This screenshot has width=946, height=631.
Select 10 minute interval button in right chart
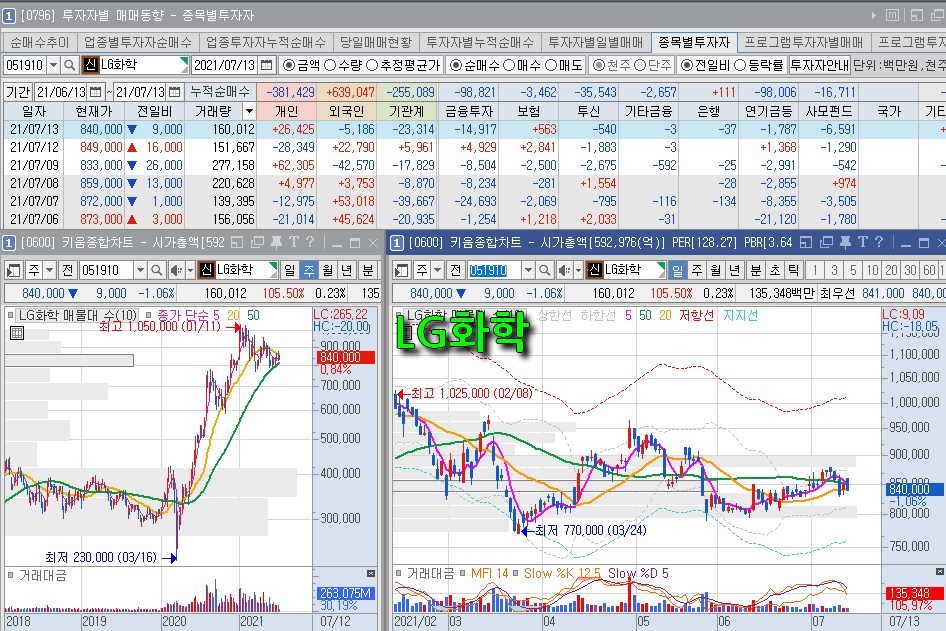coord(872,270)
